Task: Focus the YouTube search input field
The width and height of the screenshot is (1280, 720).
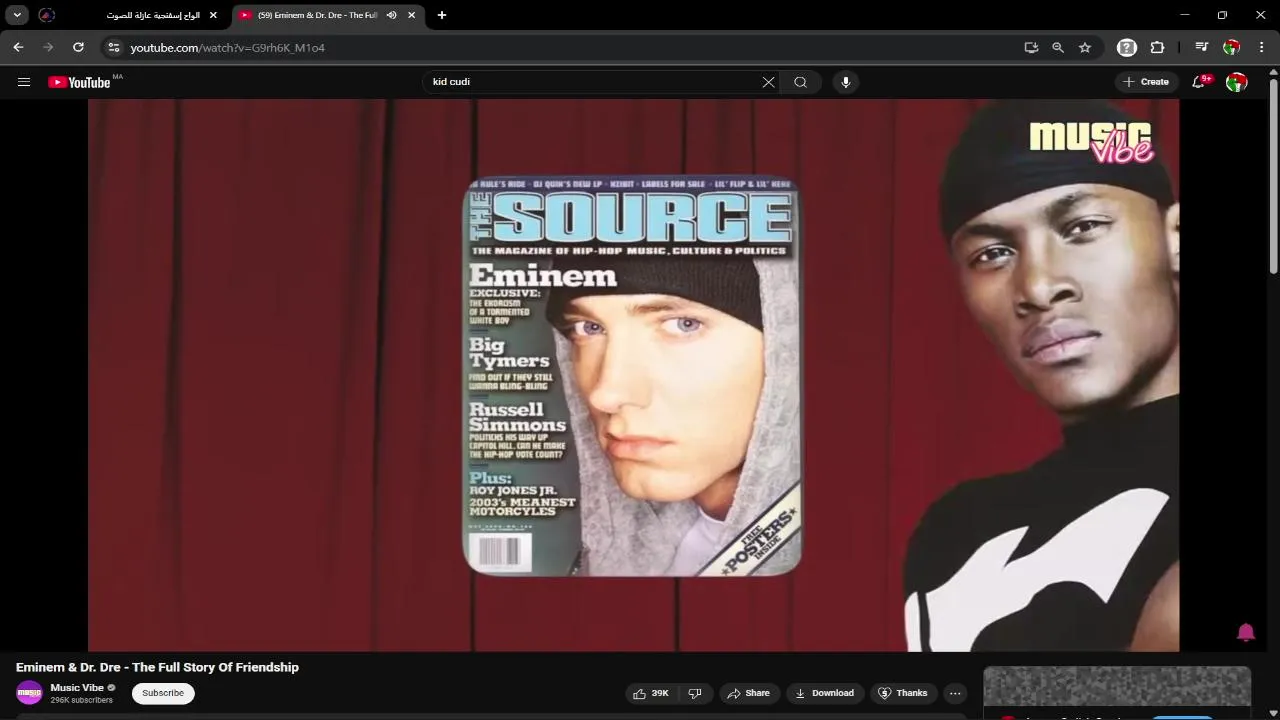Action: [x=594, y=82]
